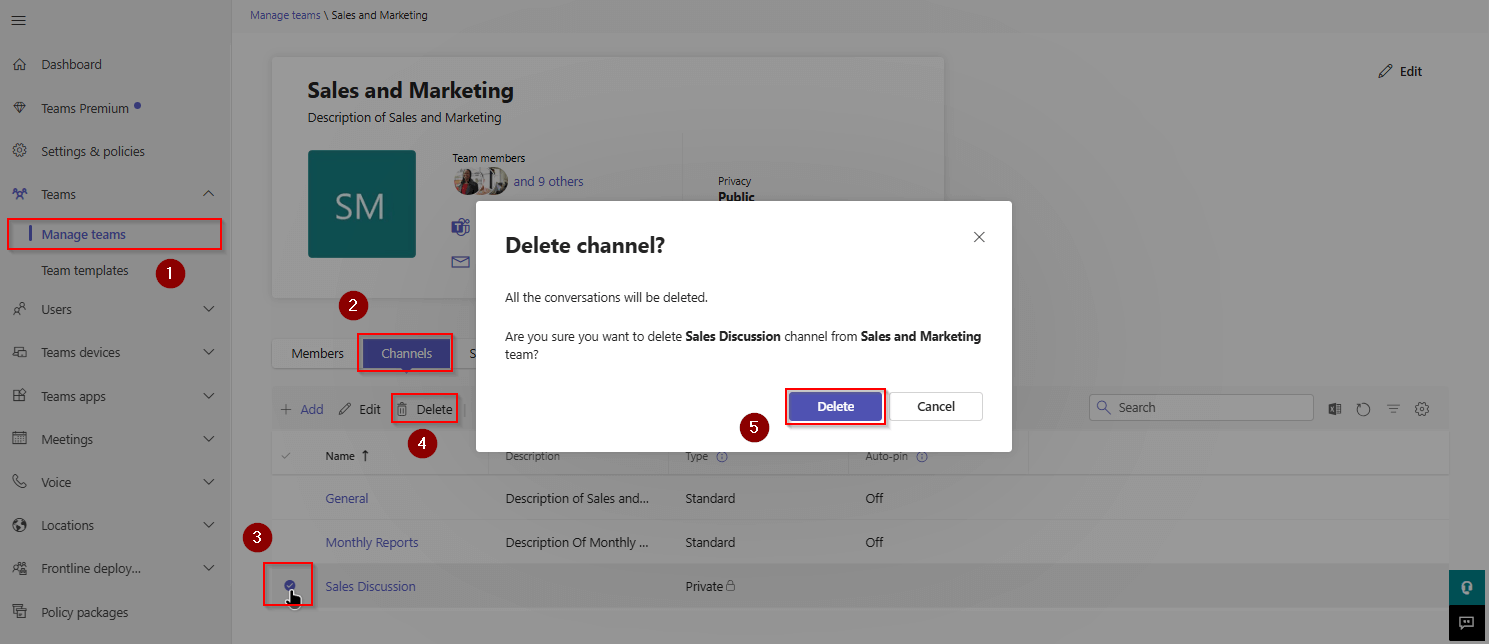Refresh the channels list
The width and height of the screenshot is (1489, 644).
(x=1363, y=408)
